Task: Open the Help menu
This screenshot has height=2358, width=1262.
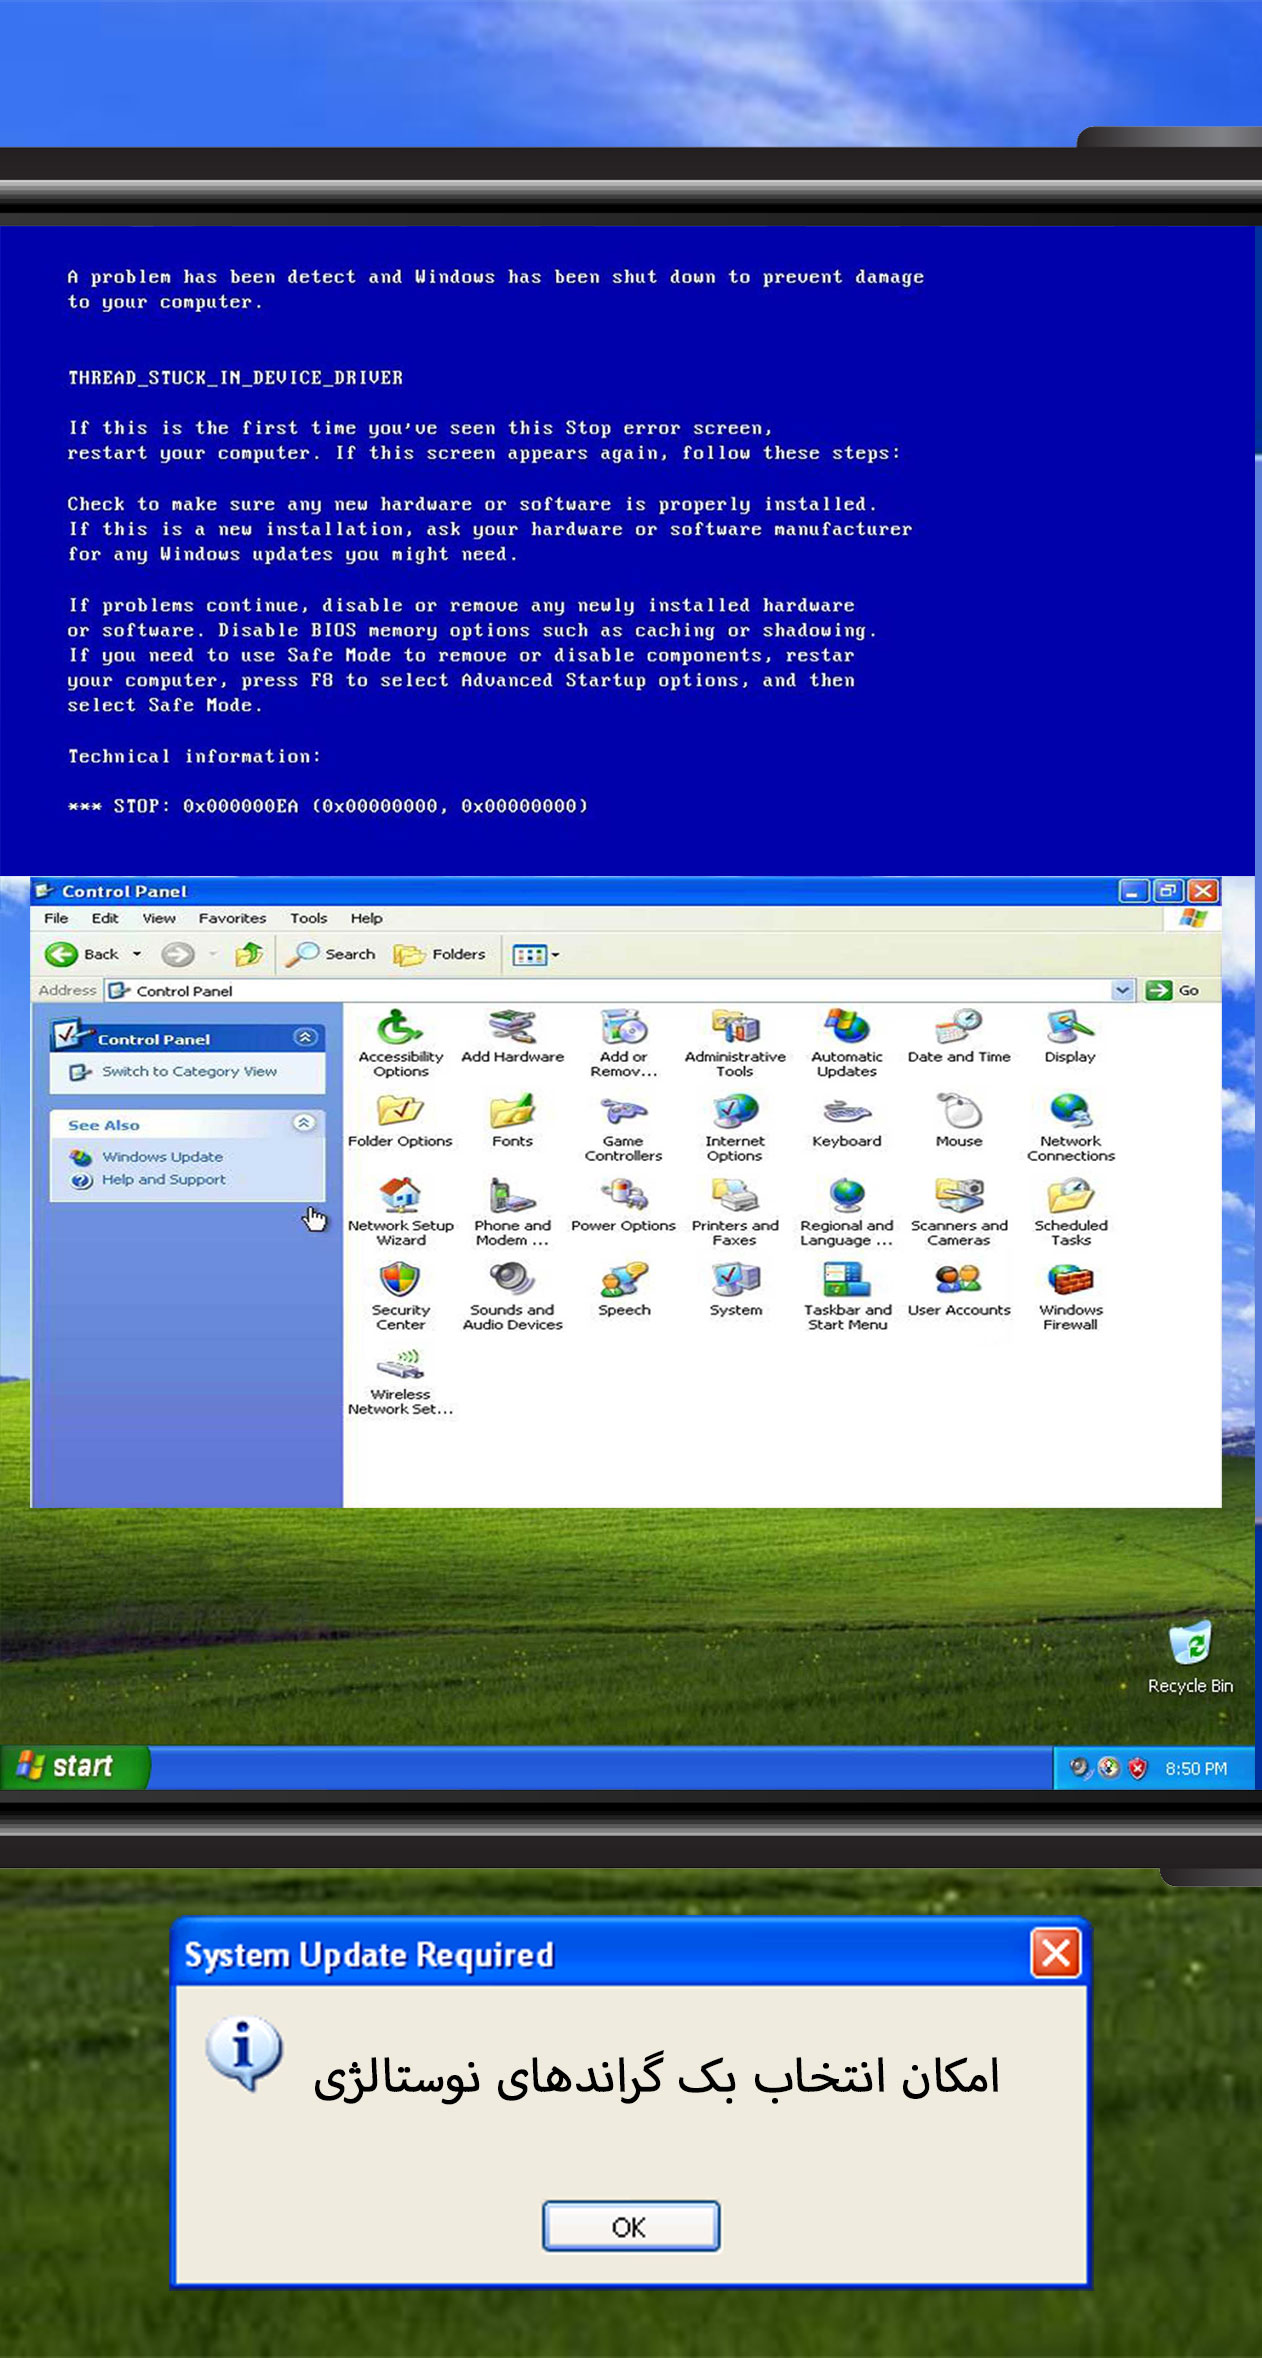Action: (366, 918)
